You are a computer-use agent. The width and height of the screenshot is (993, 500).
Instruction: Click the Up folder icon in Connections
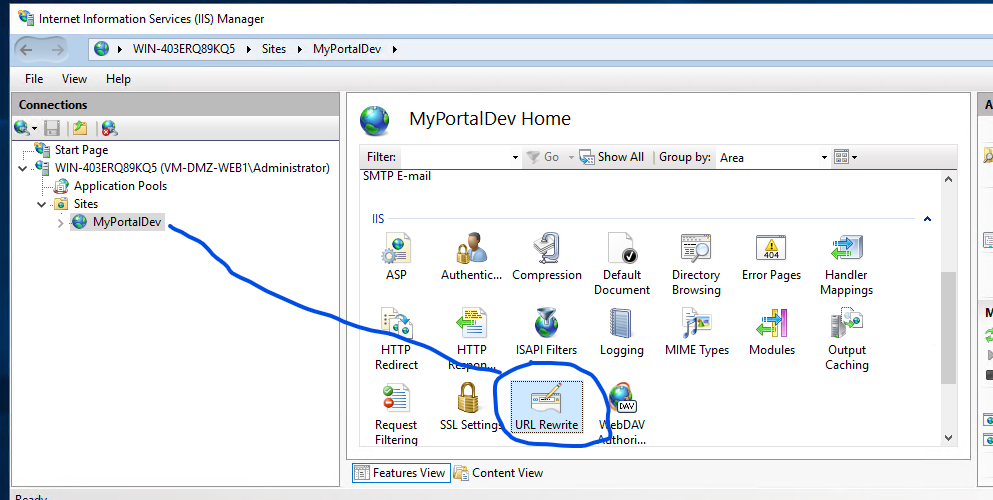point(80,128)
